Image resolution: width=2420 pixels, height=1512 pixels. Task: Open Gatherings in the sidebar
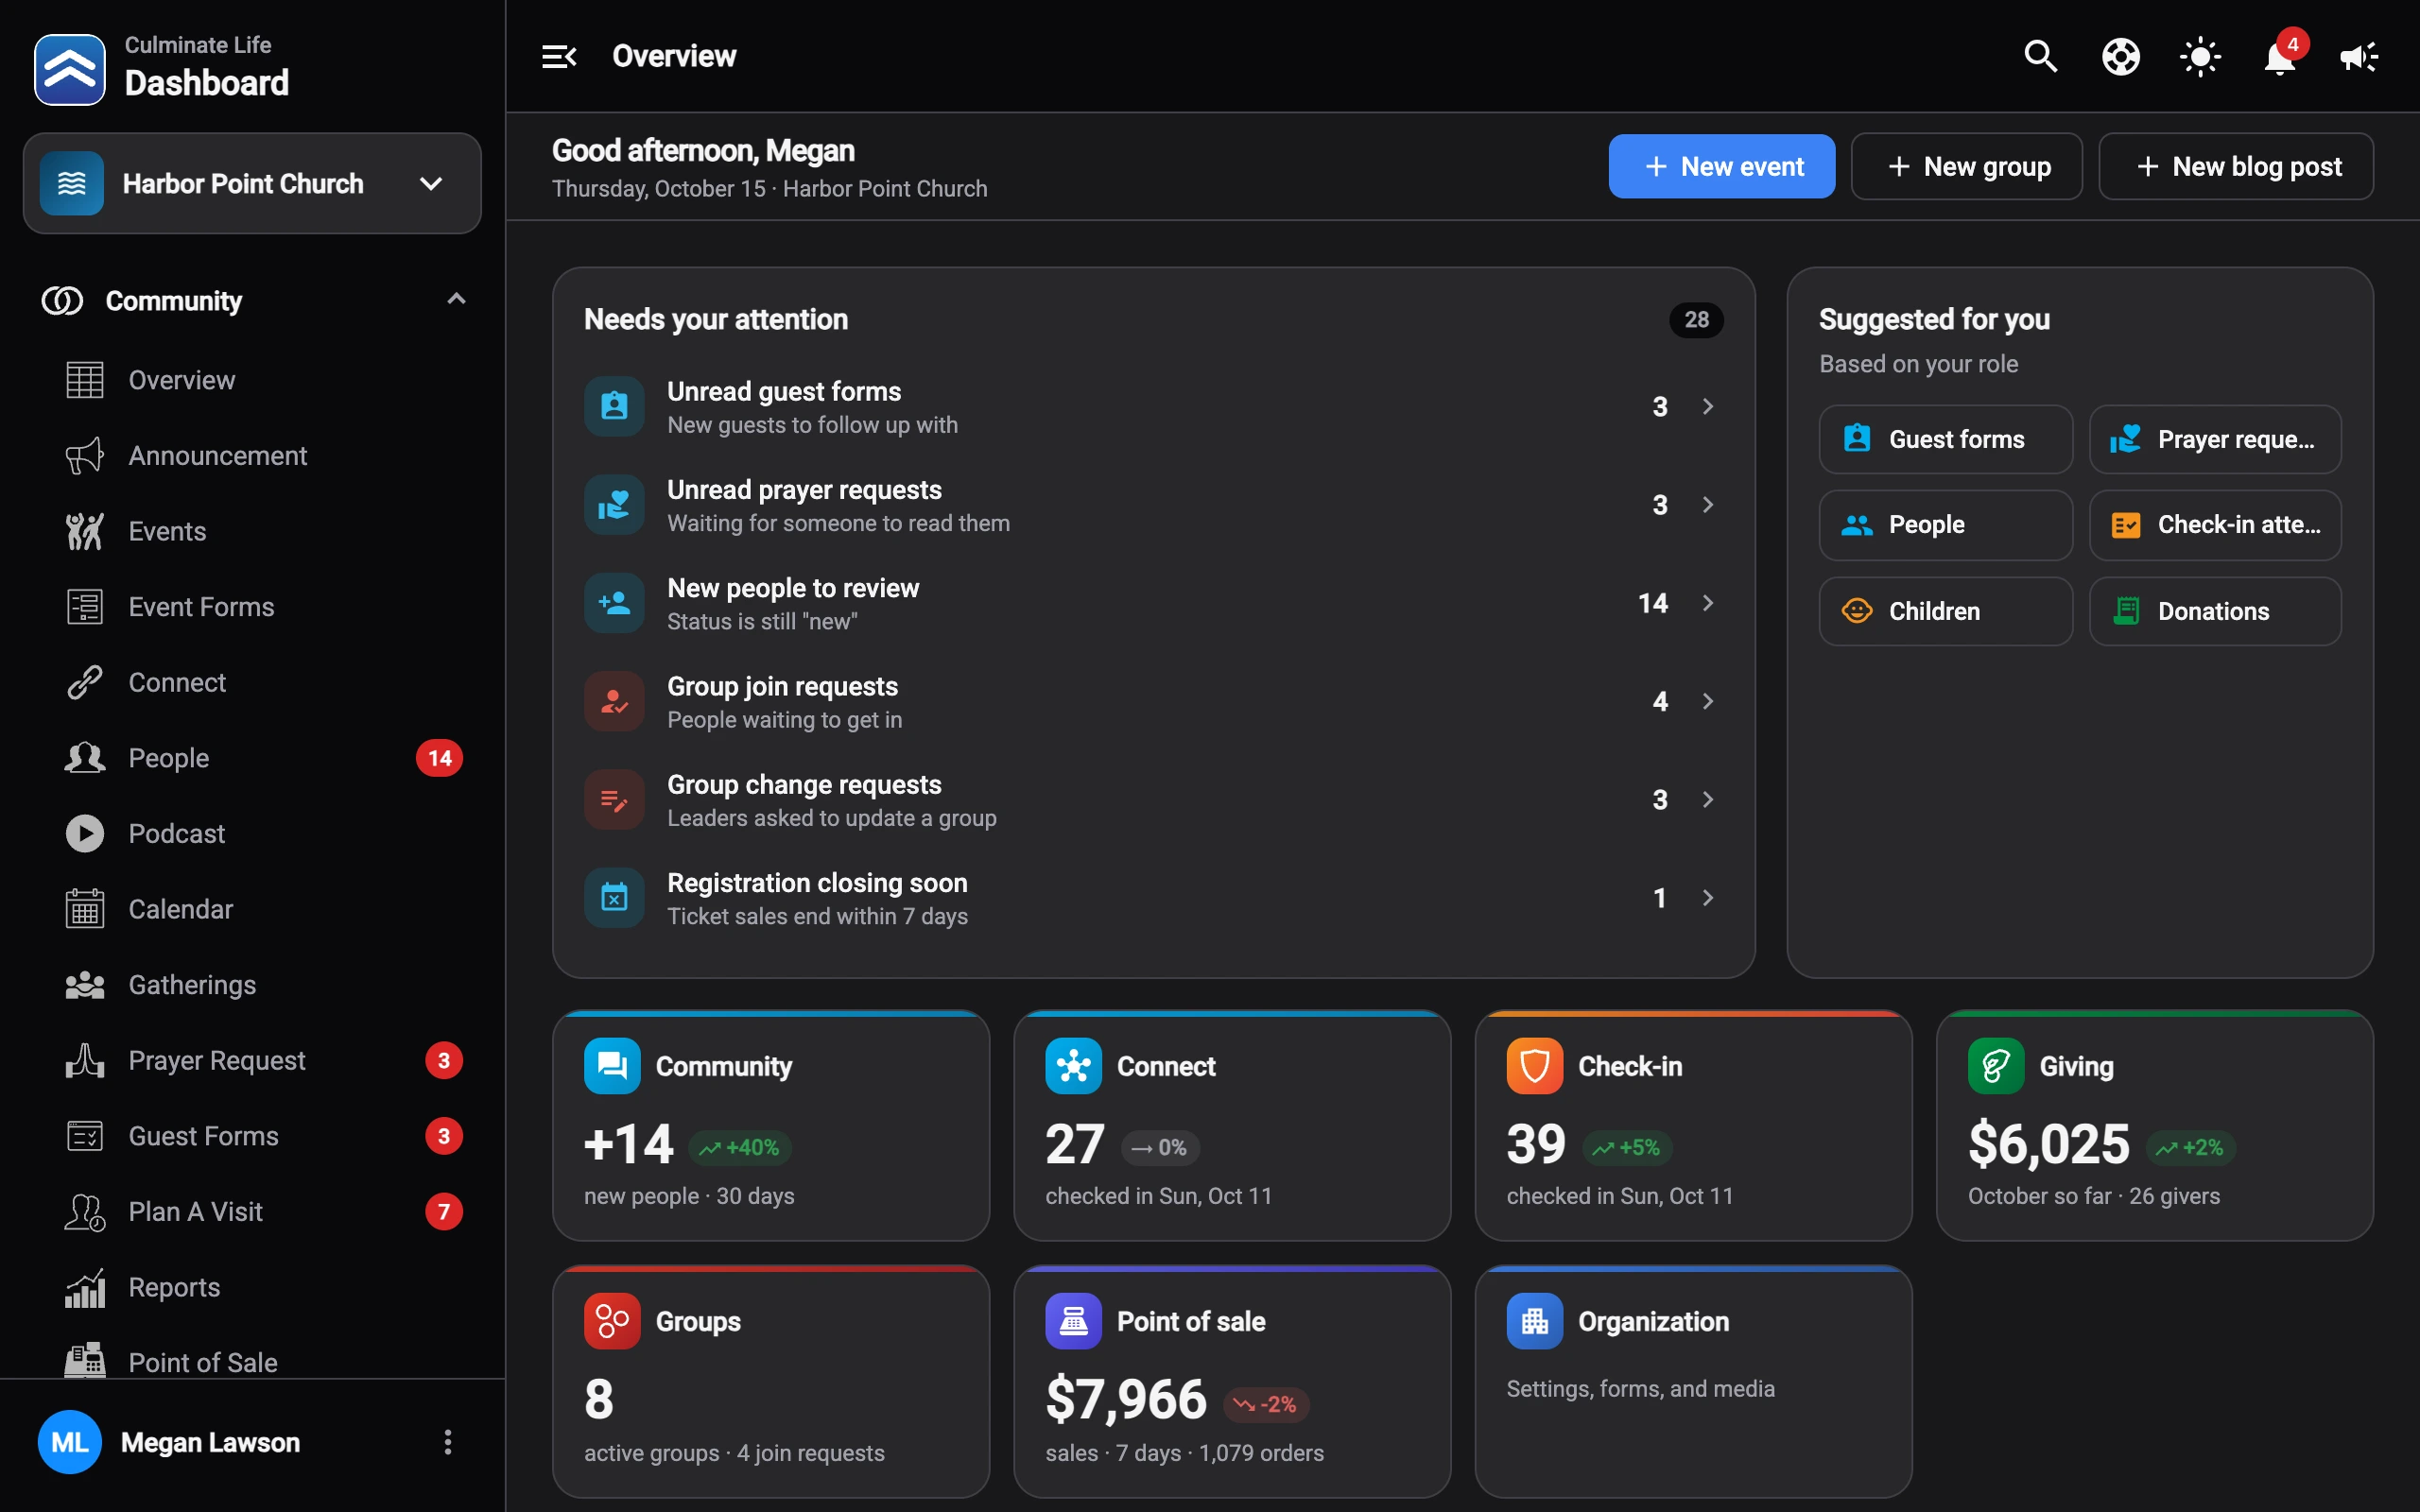(252, 985)
